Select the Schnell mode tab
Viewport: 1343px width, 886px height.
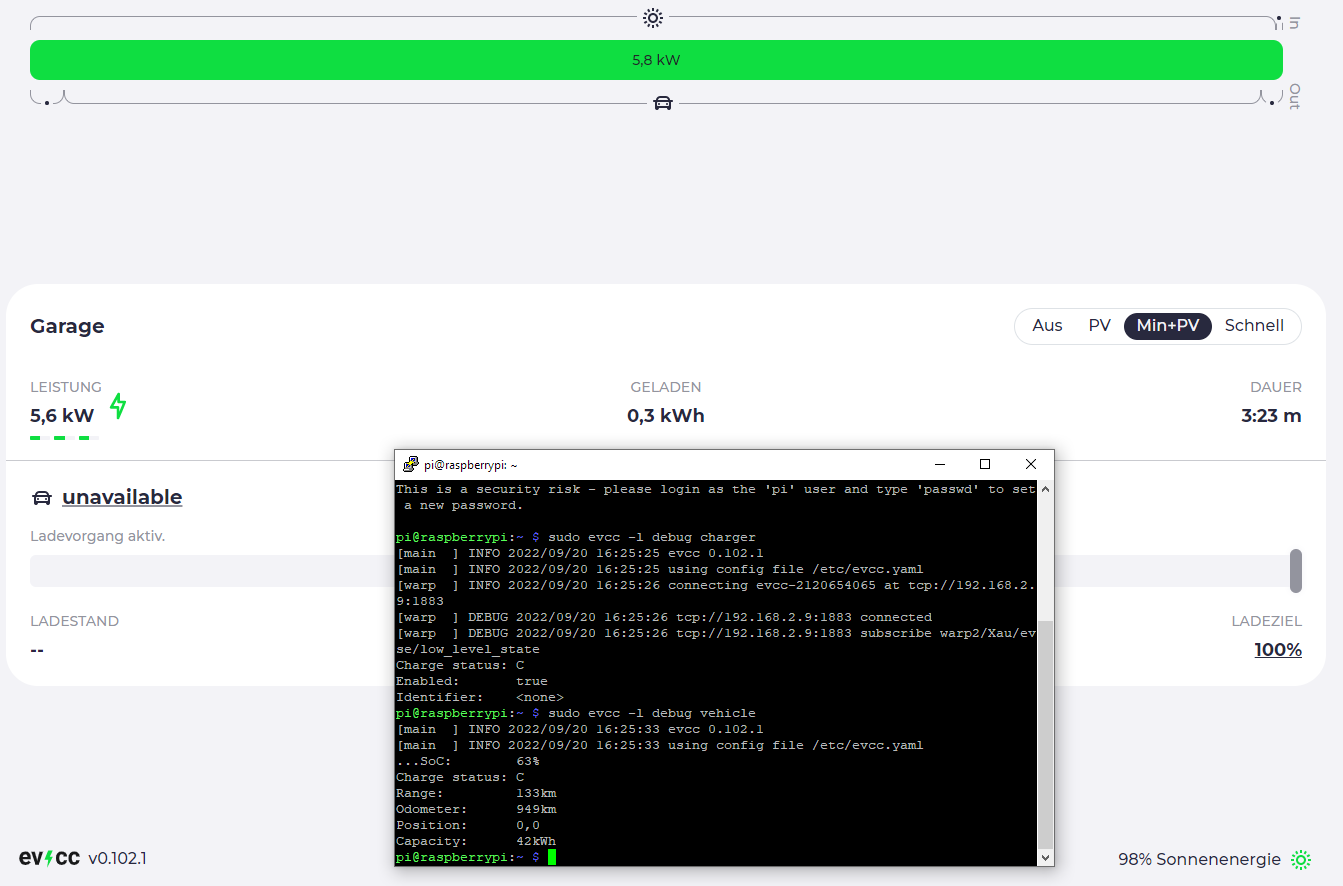[x=1254, y=325]
